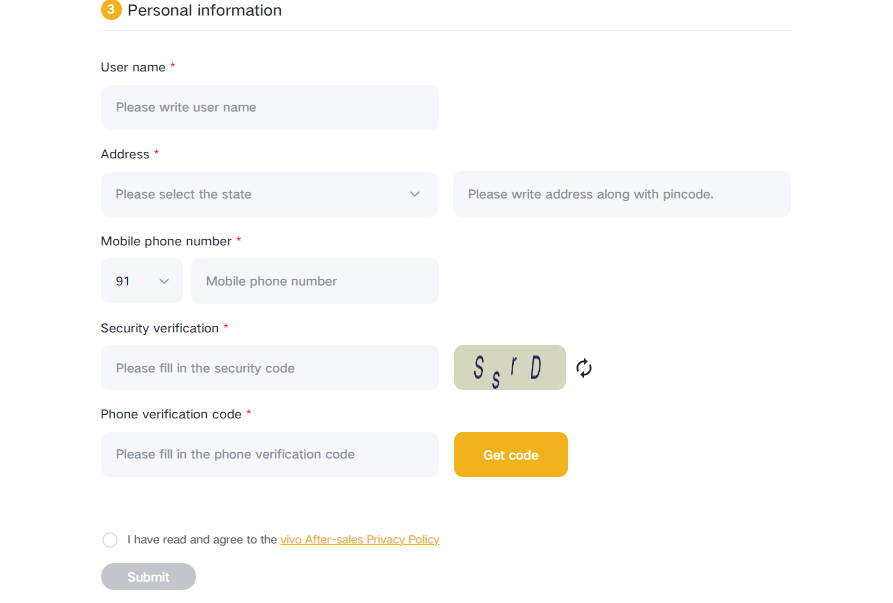The height and width of the screenshot is (603, 893).
Task: Focus the mobile phone number input
Action: point(314,281)
